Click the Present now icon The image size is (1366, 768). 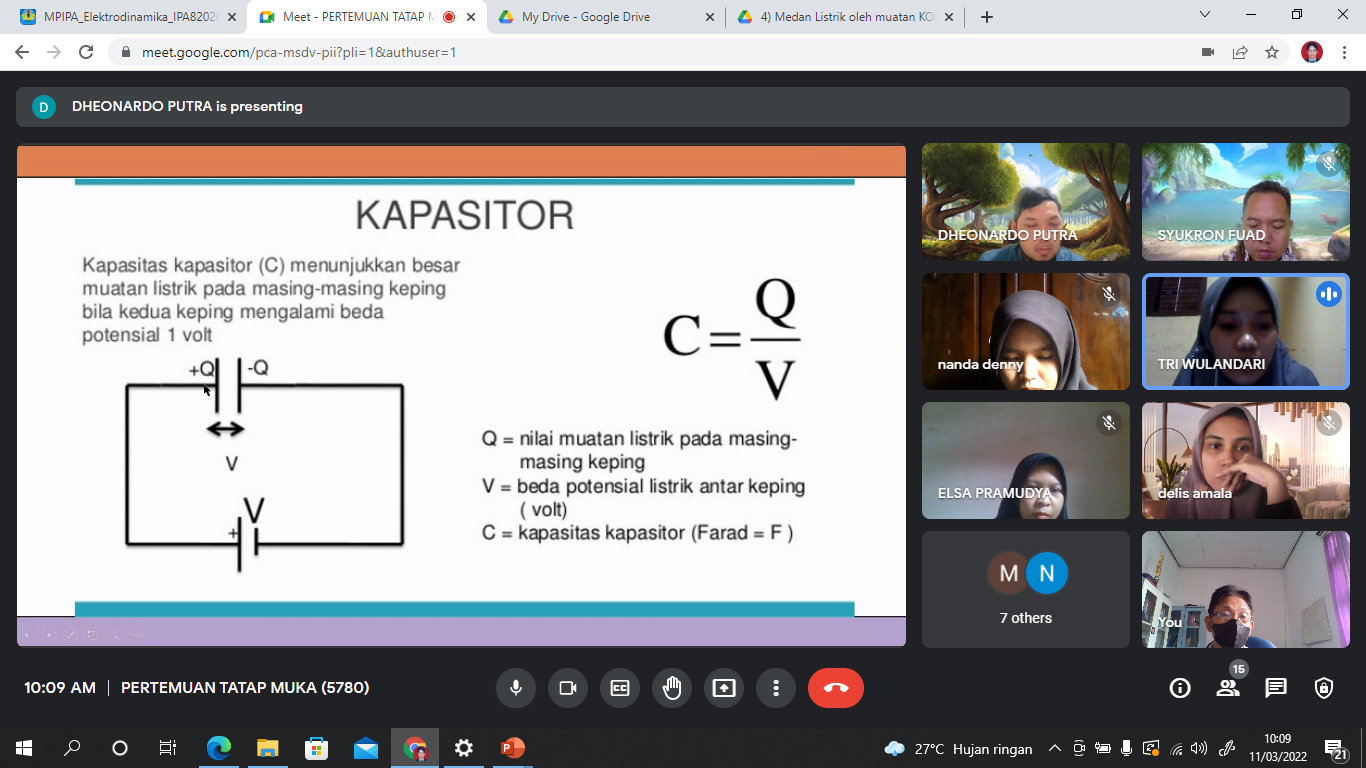pyautogui.click(x=724, y=688)
